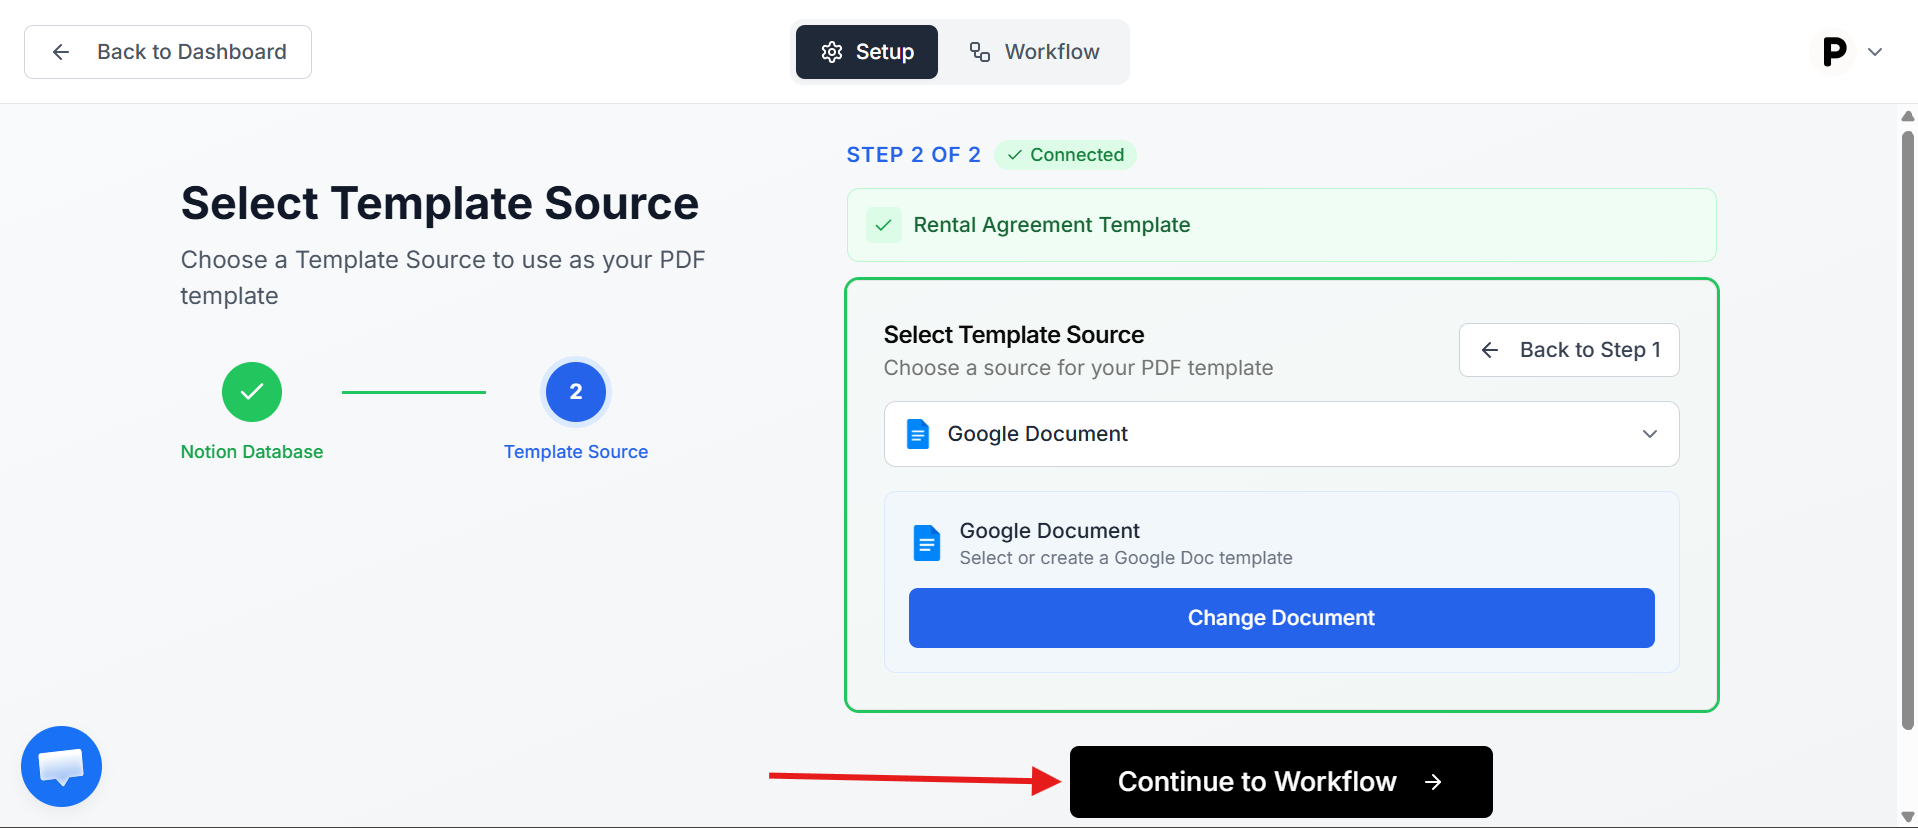Screen dimensions: 1918x828
Task: Click the gear icon on Setup tab
Action: tap(832, 52)
